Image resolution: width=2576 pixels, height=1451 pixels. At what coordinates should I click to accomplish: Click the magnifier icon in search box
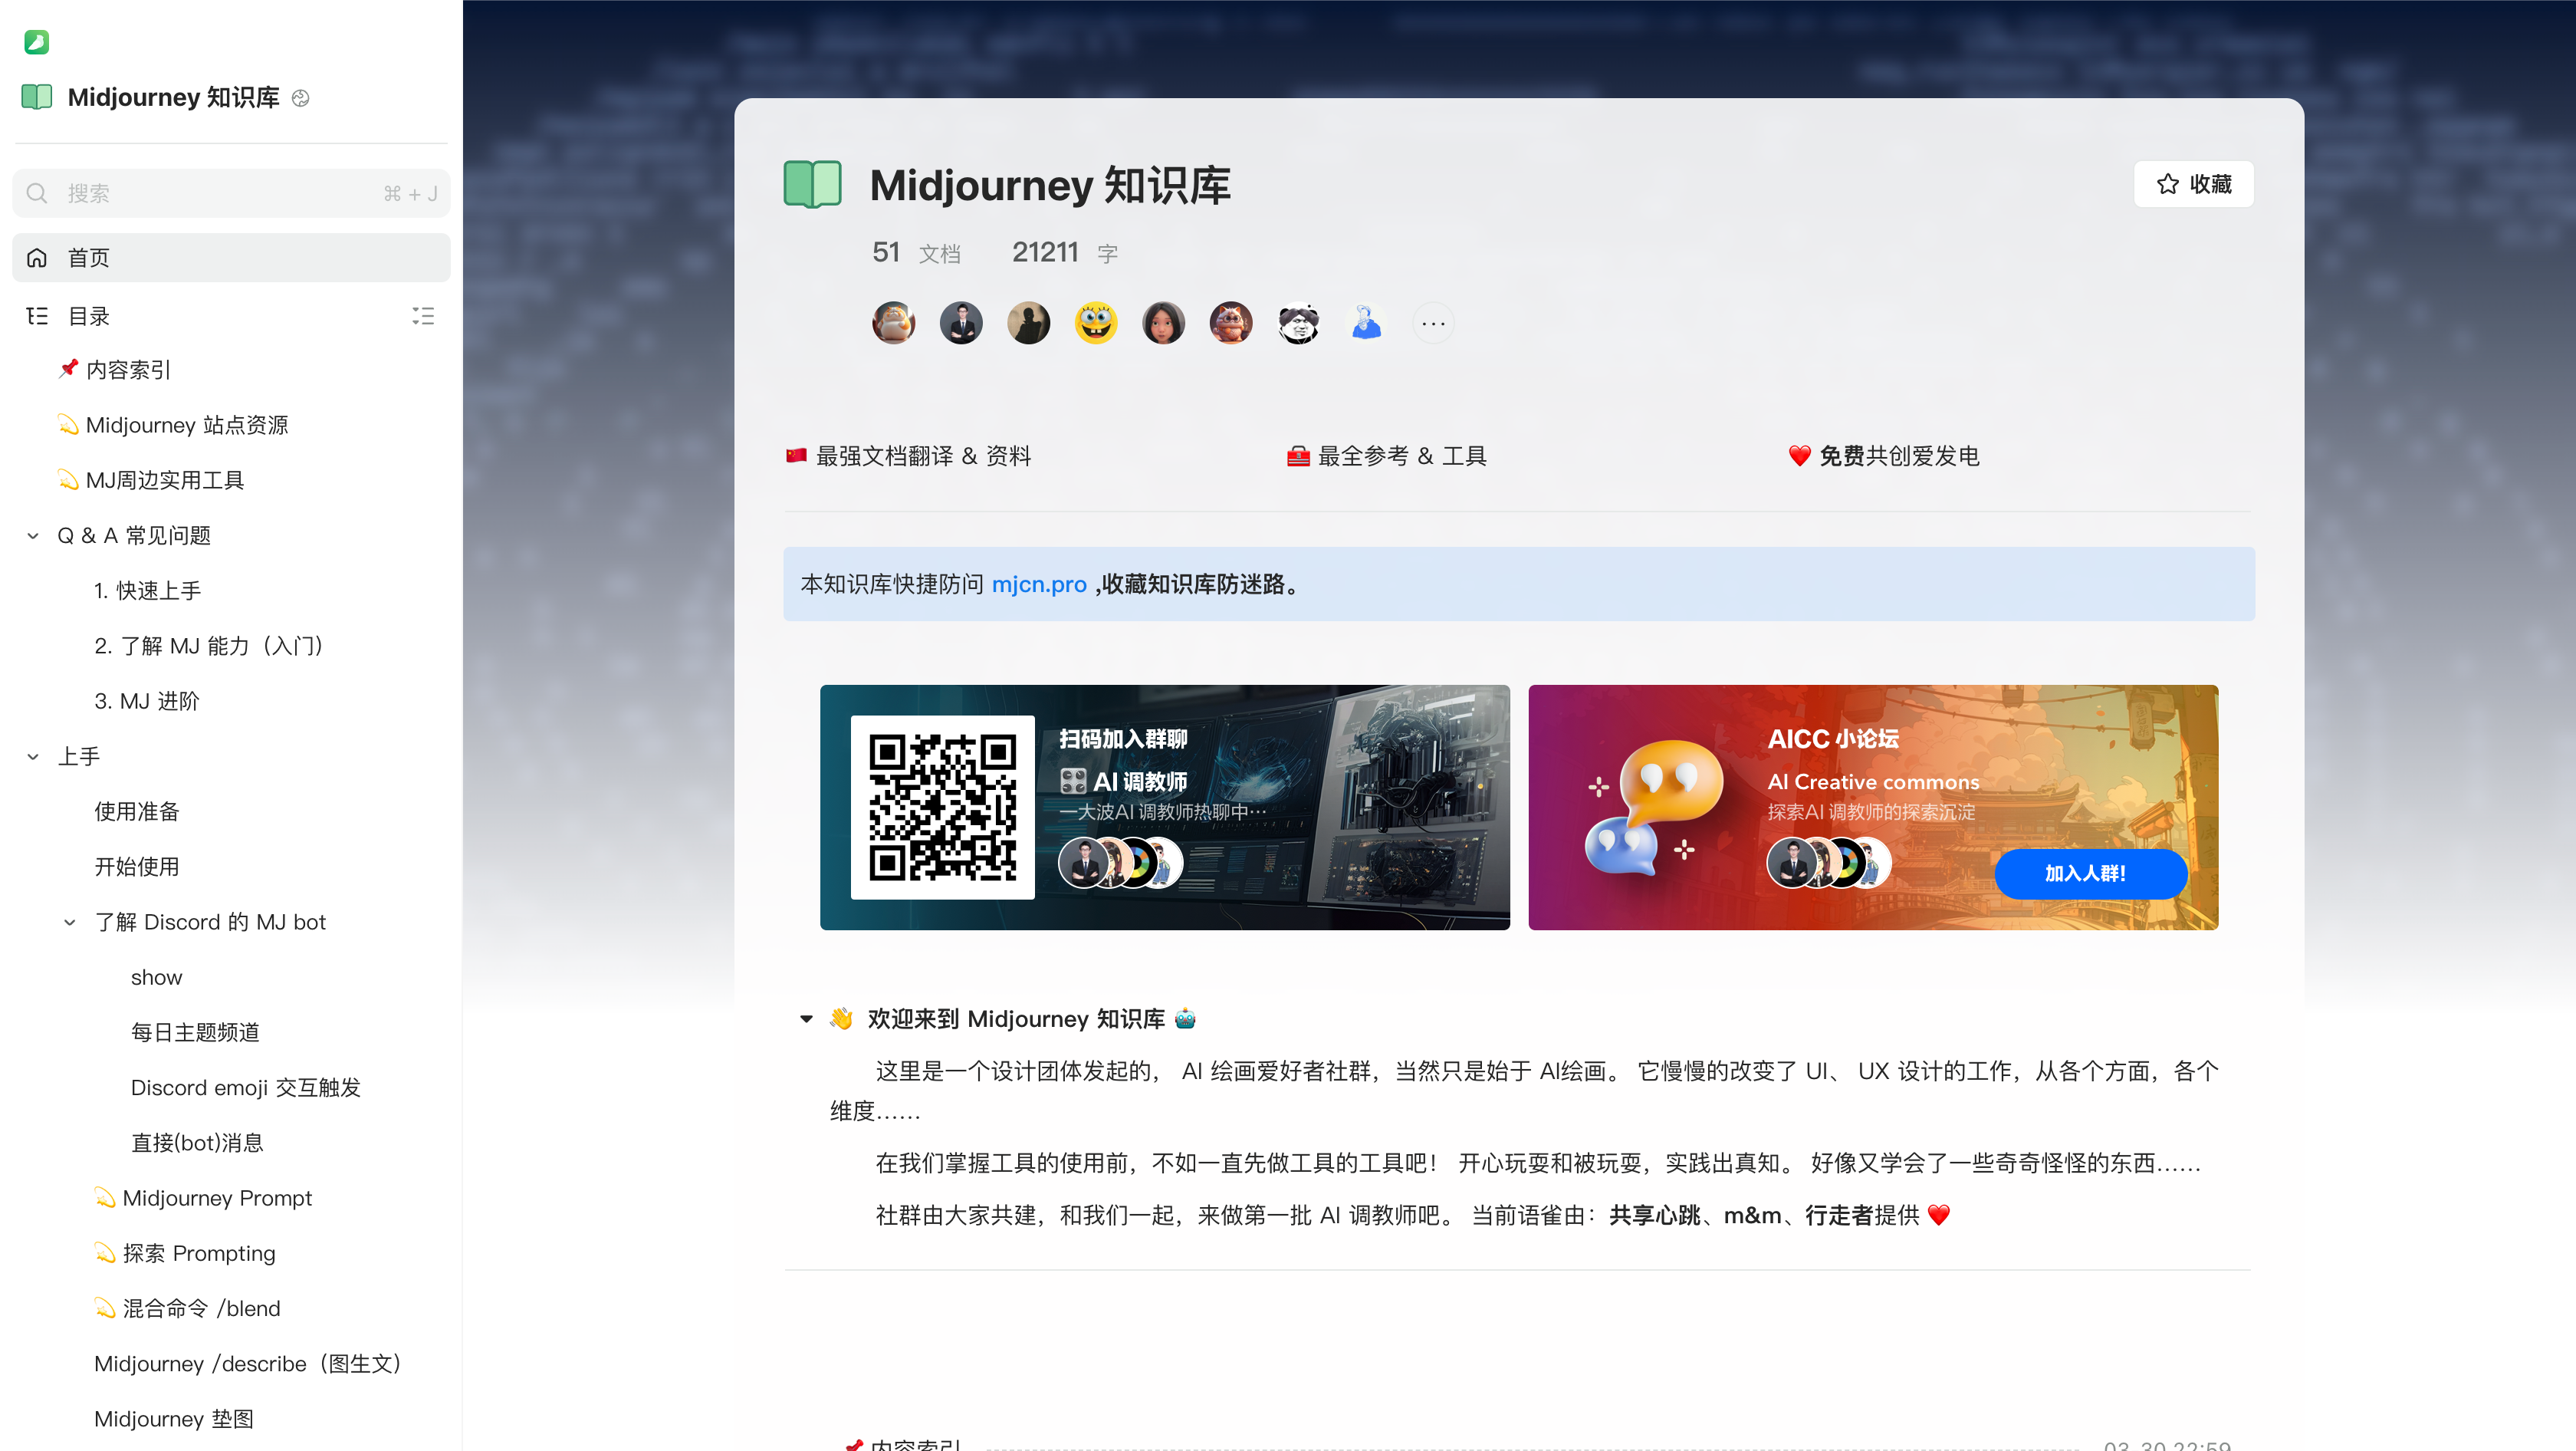click(37, 193)
